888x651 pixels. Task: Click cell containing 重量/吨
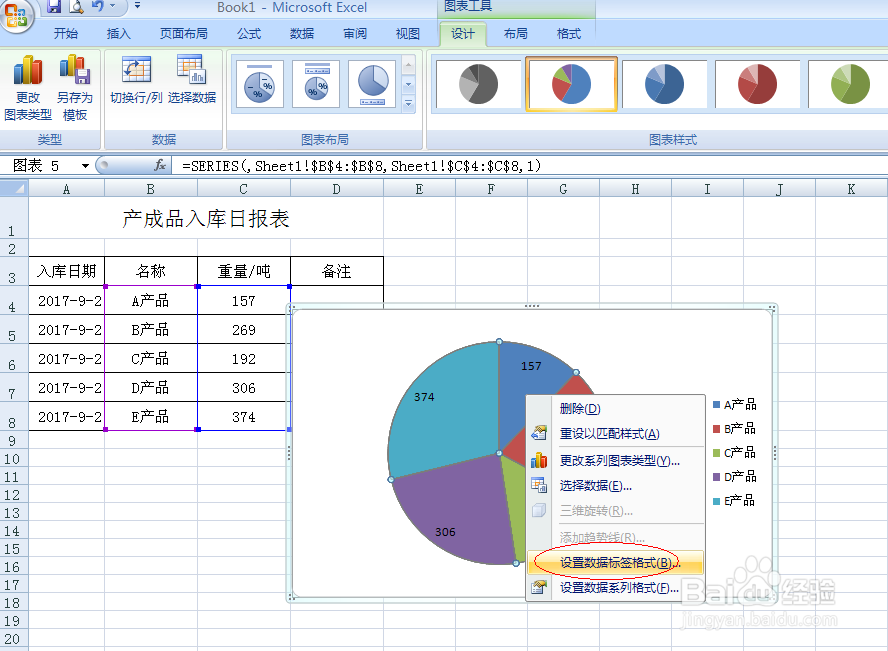point(244,271)
